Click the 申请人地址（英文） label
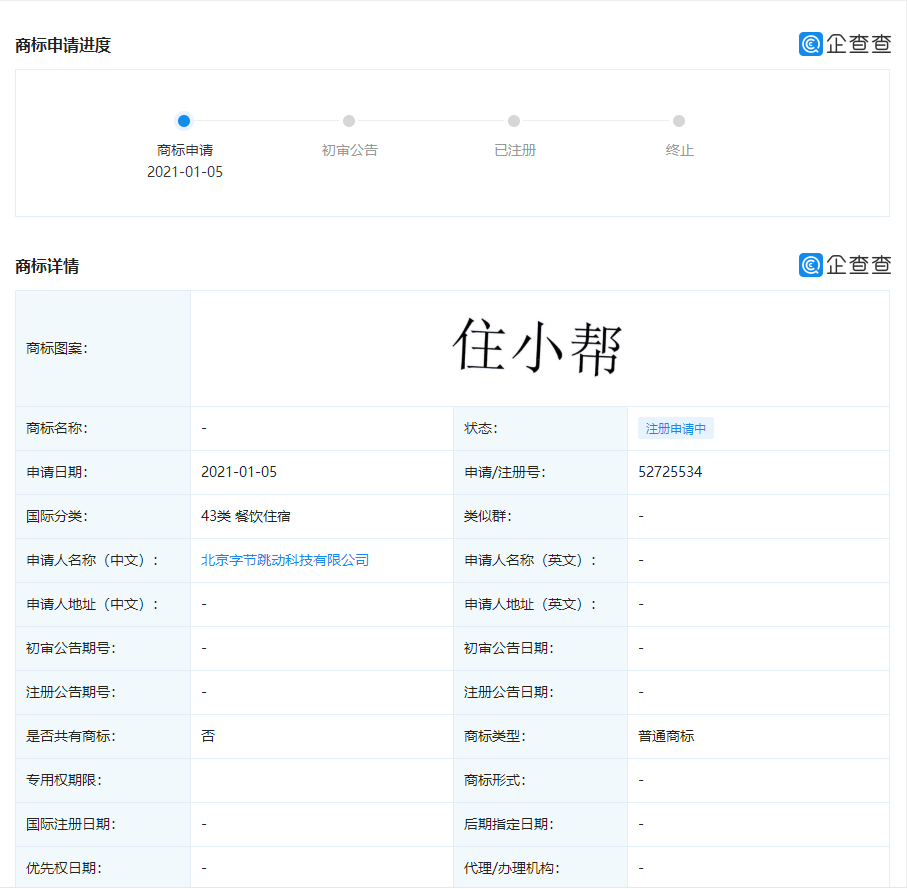 530,604
